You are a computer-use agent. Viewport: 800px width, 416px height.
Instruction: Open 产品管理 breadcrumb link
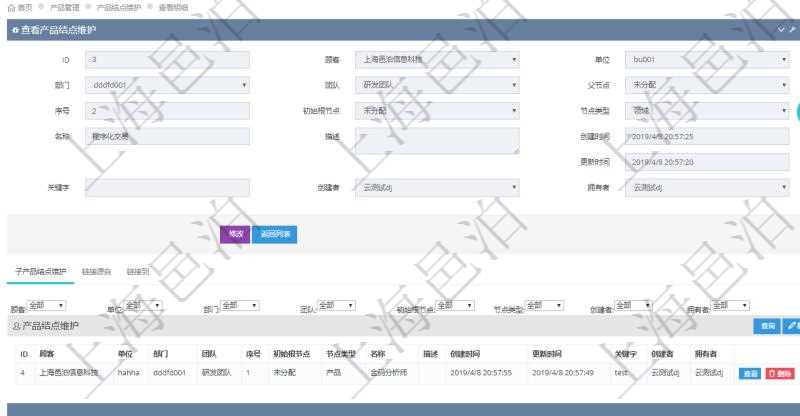pyautogui.click(x=65, y=8)
